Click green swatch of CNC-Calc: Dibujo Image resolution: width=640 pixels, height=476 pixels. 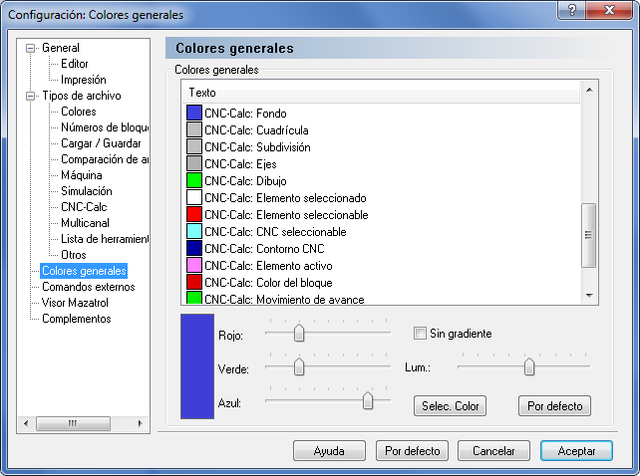(x=194, y=180)
